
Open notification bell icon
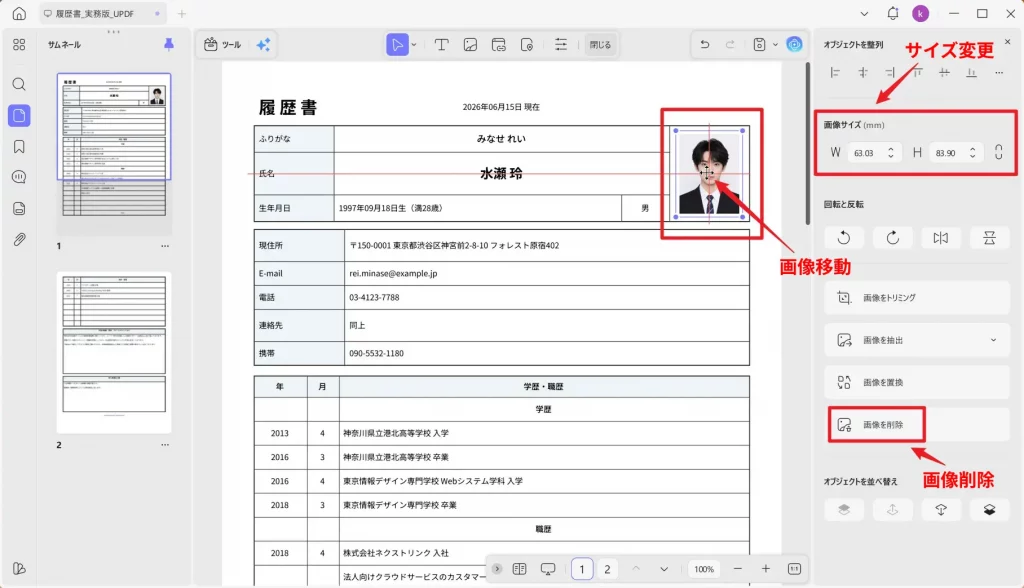(893, 13)
